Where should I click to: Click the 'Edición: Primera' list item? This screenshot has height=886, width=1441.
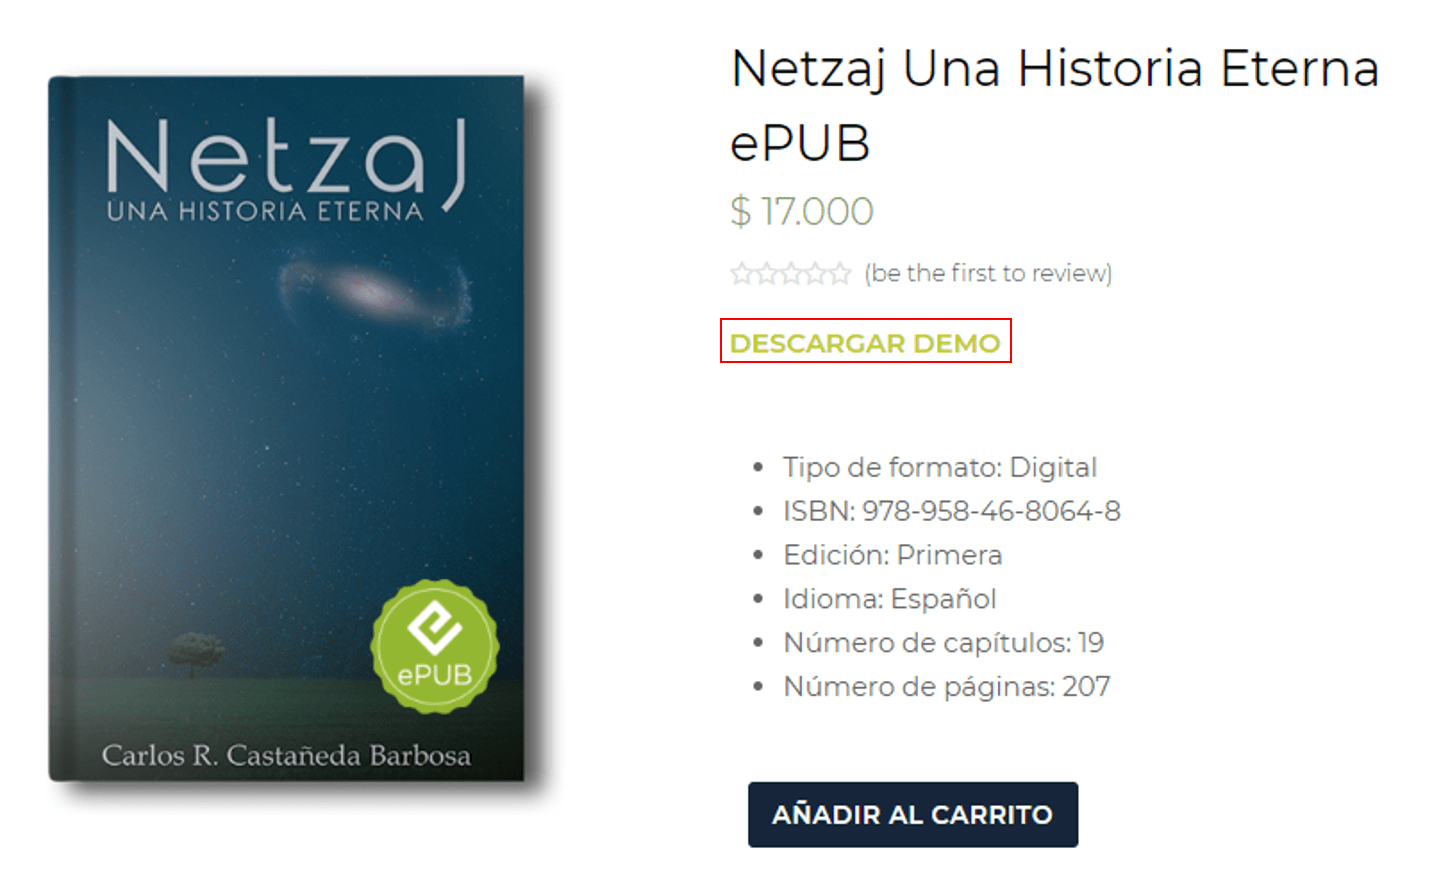point(893,555)
